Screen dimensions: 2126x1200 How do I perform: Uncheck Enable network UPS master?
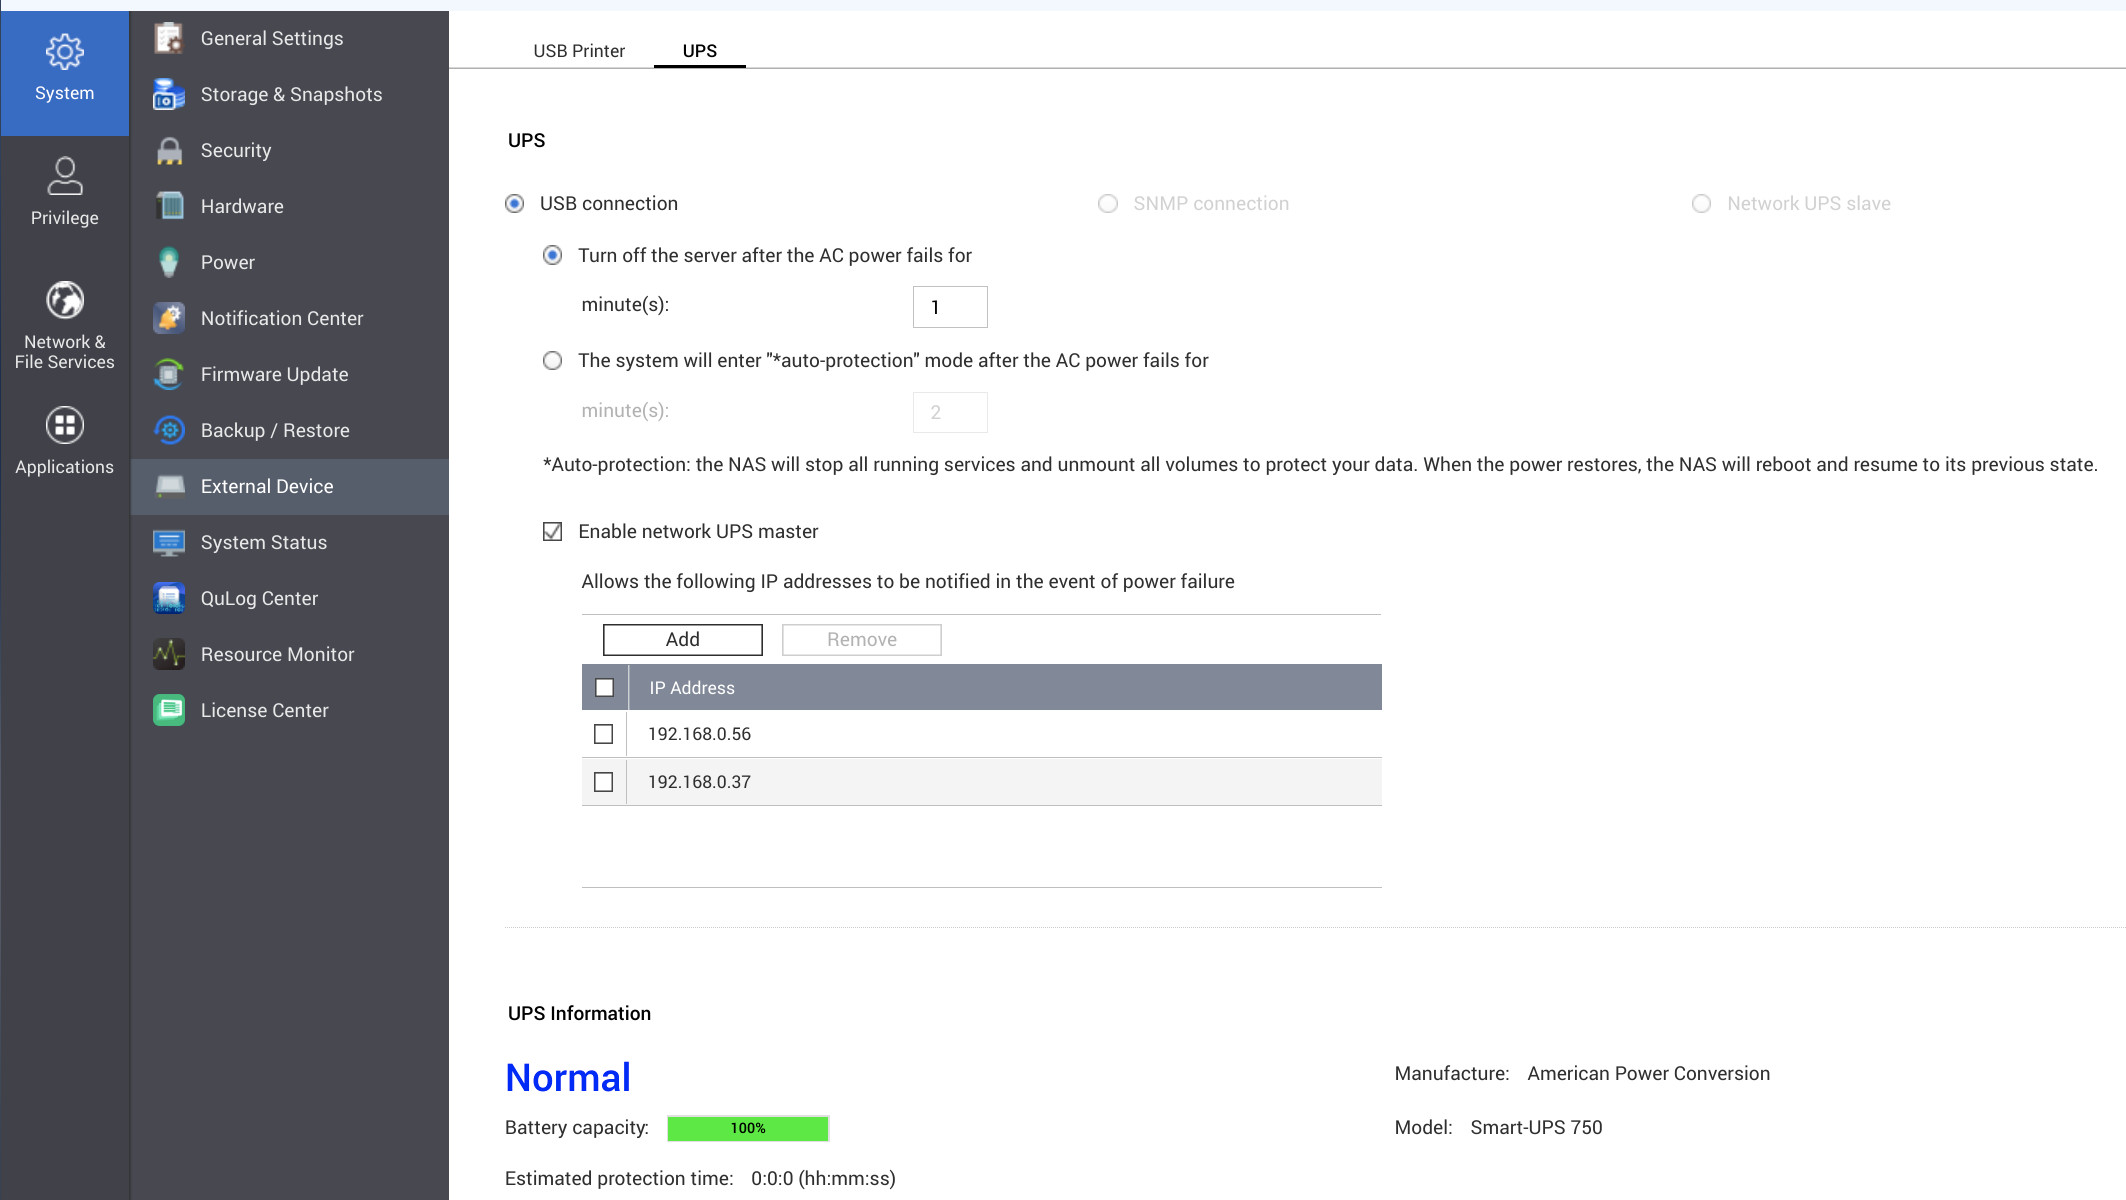pyautogui.click(x=552, y=531)
